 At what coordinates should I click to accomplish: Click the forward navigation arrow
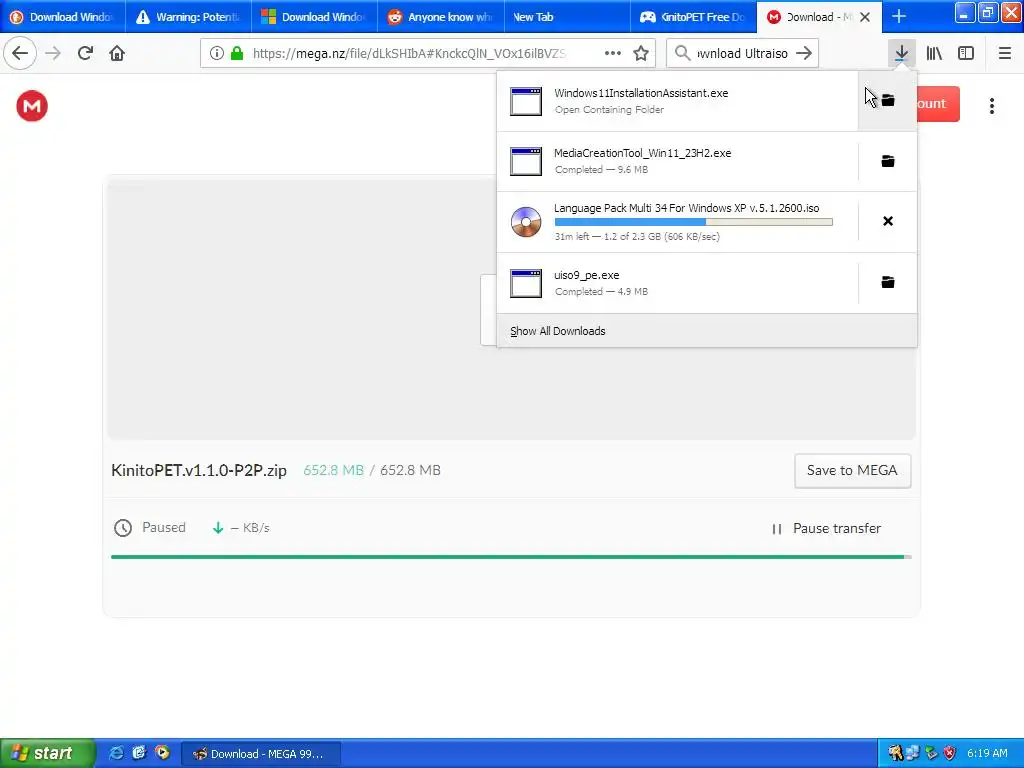click(x=54, y=53)
